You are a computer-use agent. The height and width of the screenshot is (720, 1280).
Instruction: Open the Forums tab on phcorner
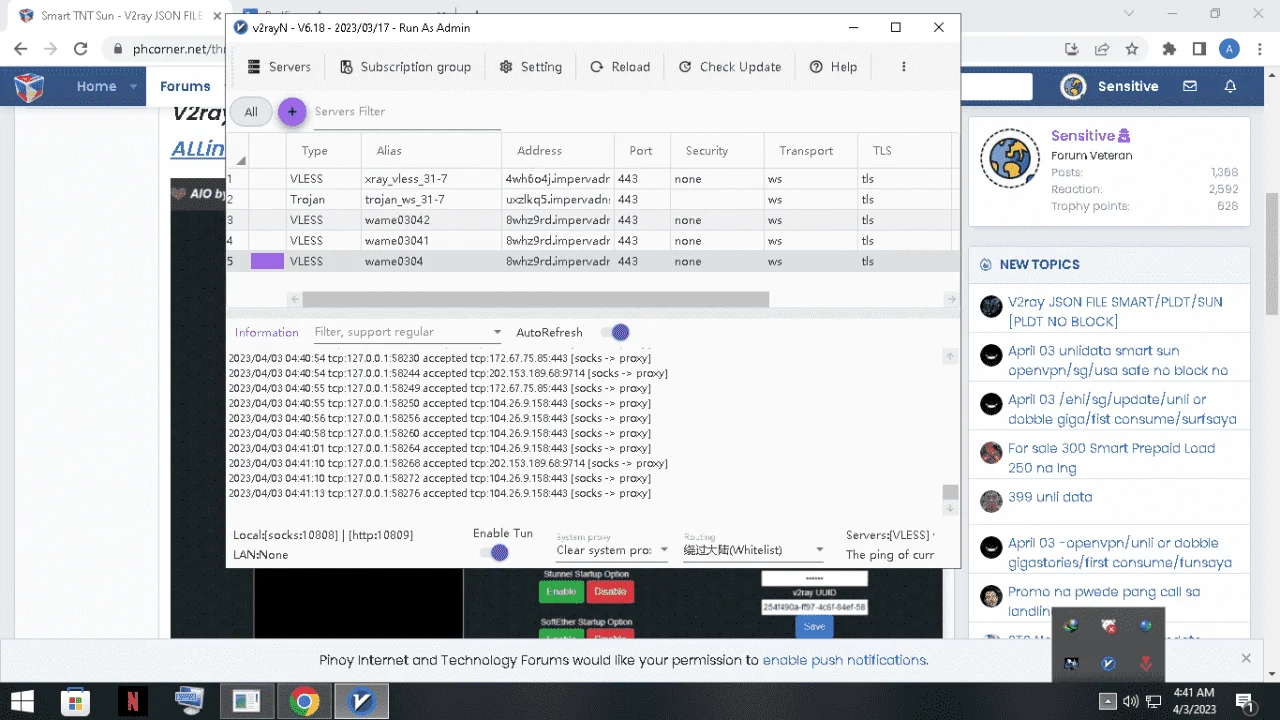click(x=185, y=86)
